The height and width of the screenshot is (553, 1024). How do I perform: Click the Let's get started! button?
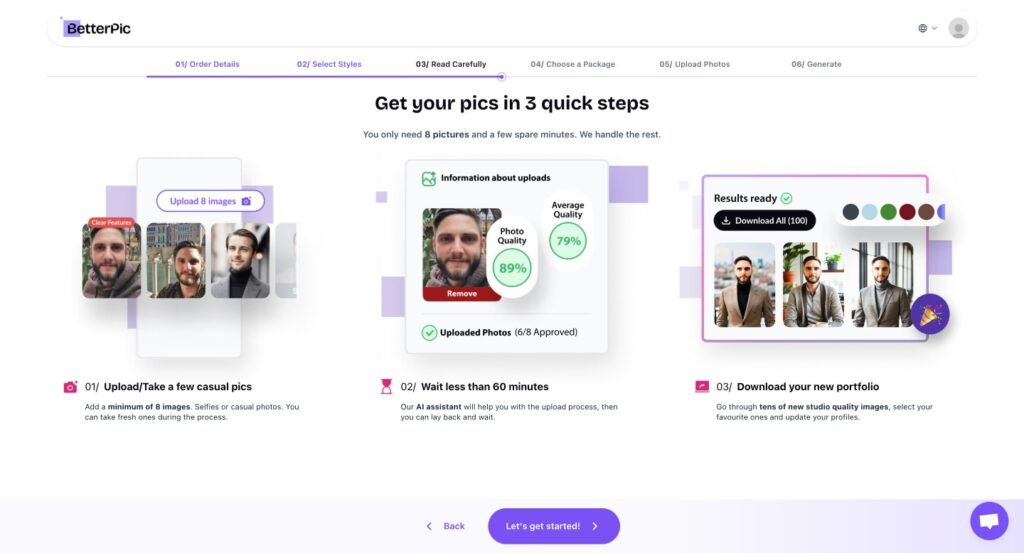pos(554,526)
